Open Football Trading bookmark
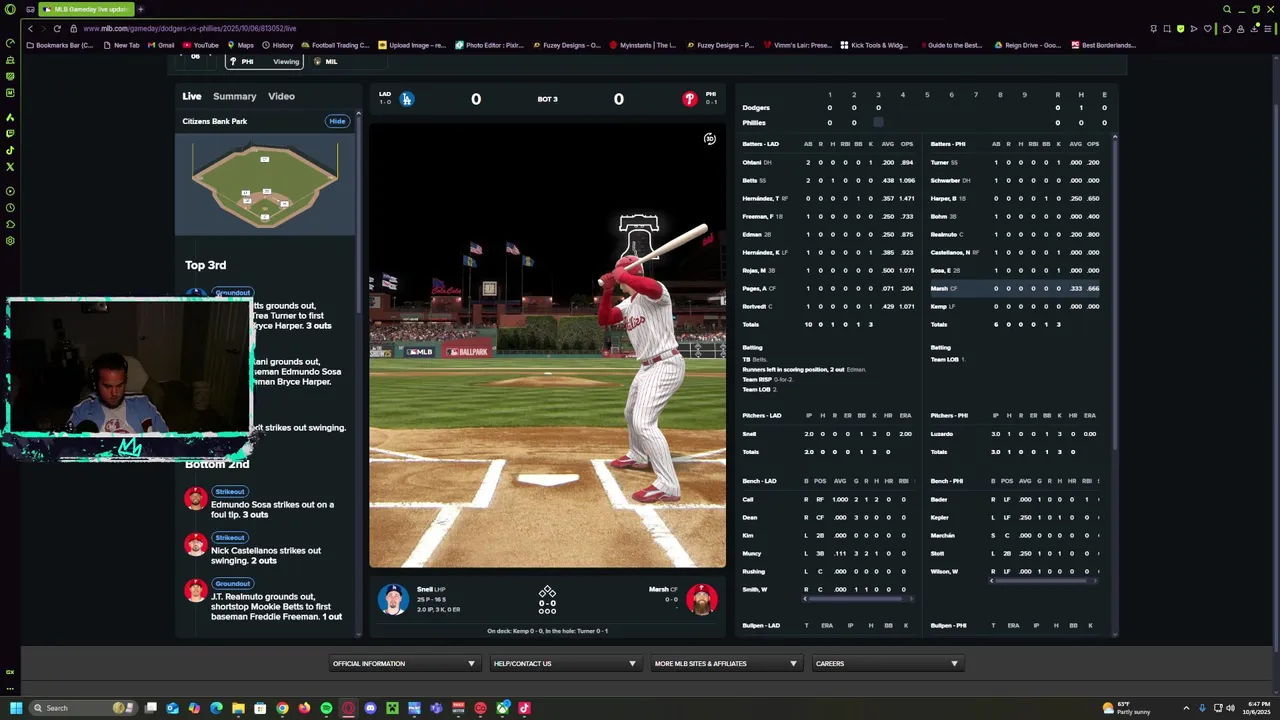This screenshot has width=1280, height=720. [335, 45]
